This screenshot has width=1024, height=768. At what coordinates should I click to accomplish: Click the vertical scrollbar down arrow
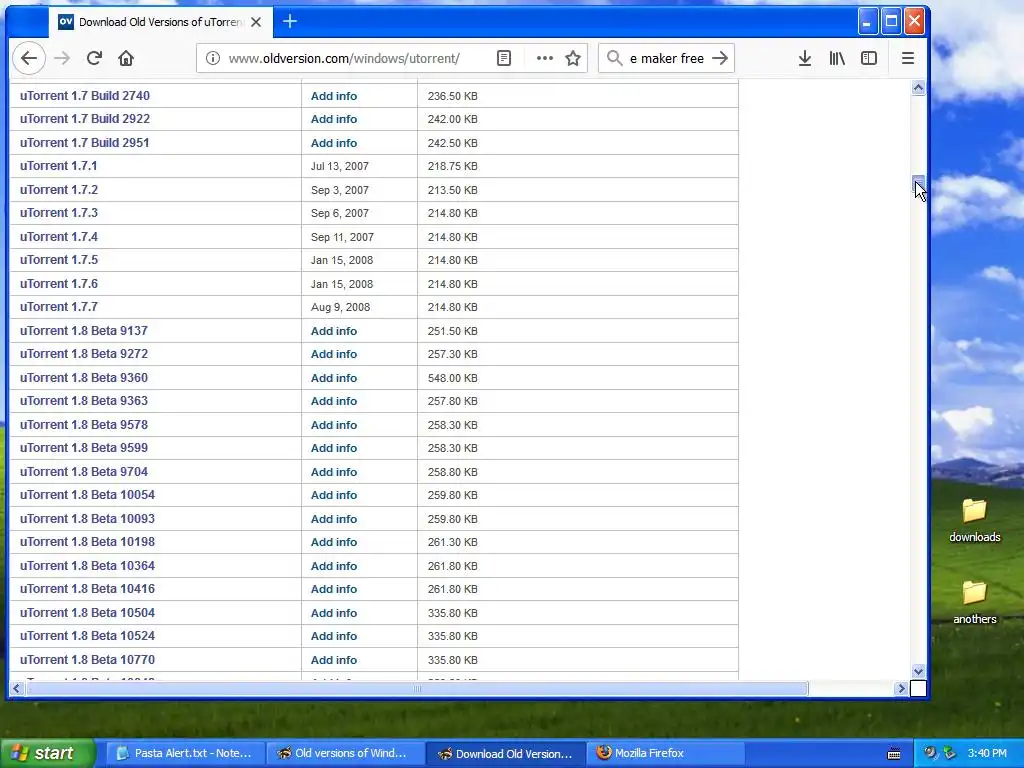[918, 671]
